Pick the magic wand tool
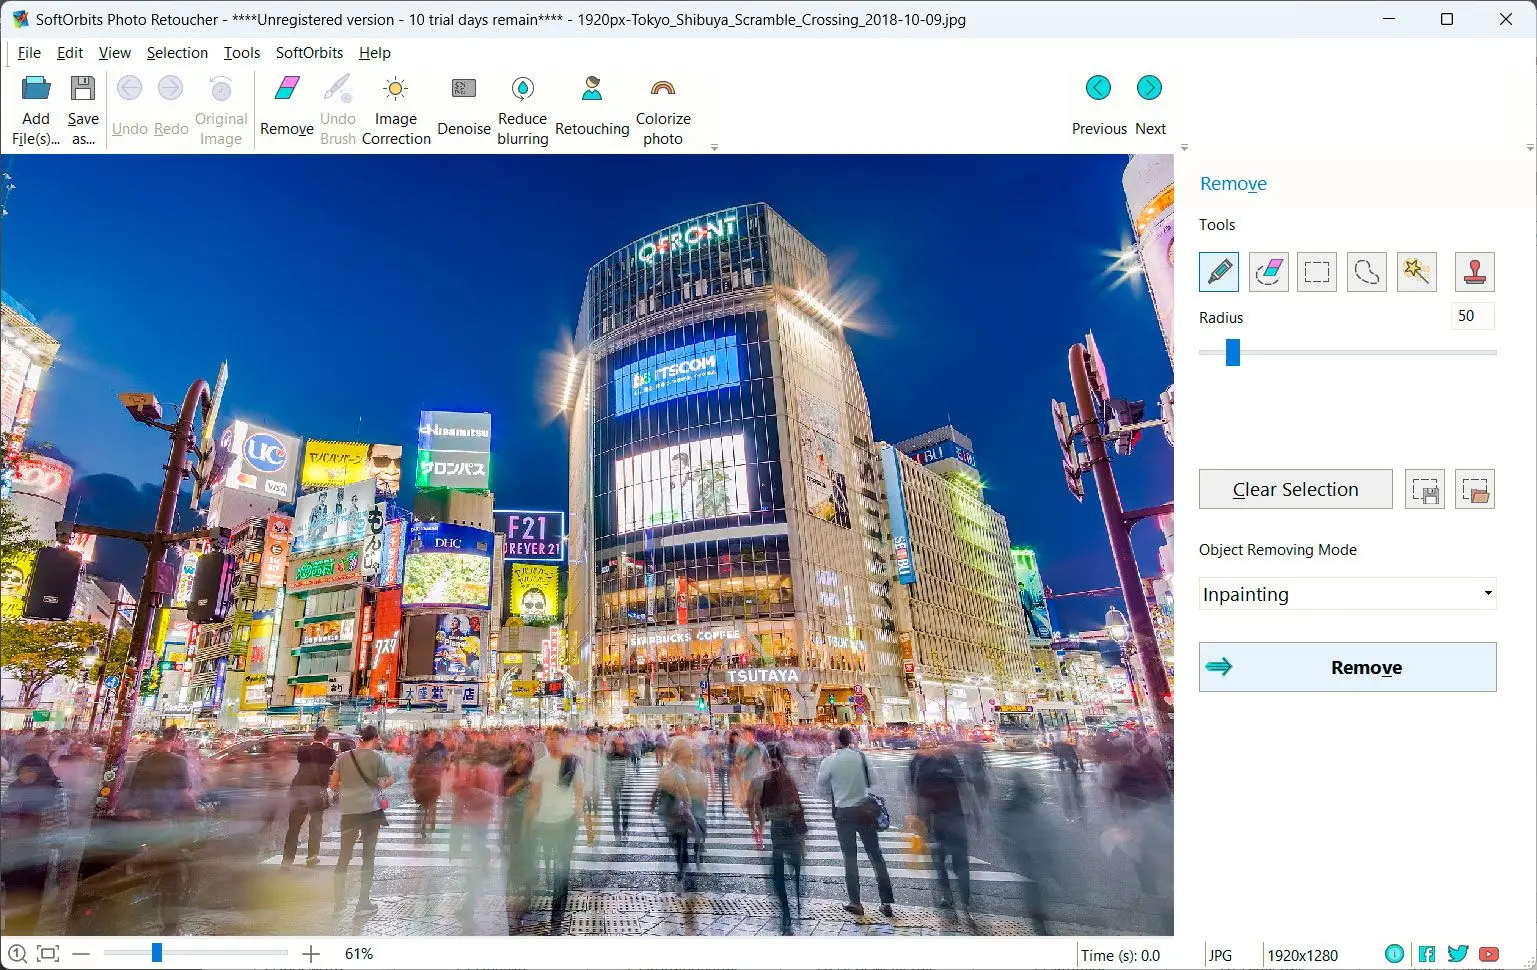Viewport: 1537px width, 970px height. 1416,271
